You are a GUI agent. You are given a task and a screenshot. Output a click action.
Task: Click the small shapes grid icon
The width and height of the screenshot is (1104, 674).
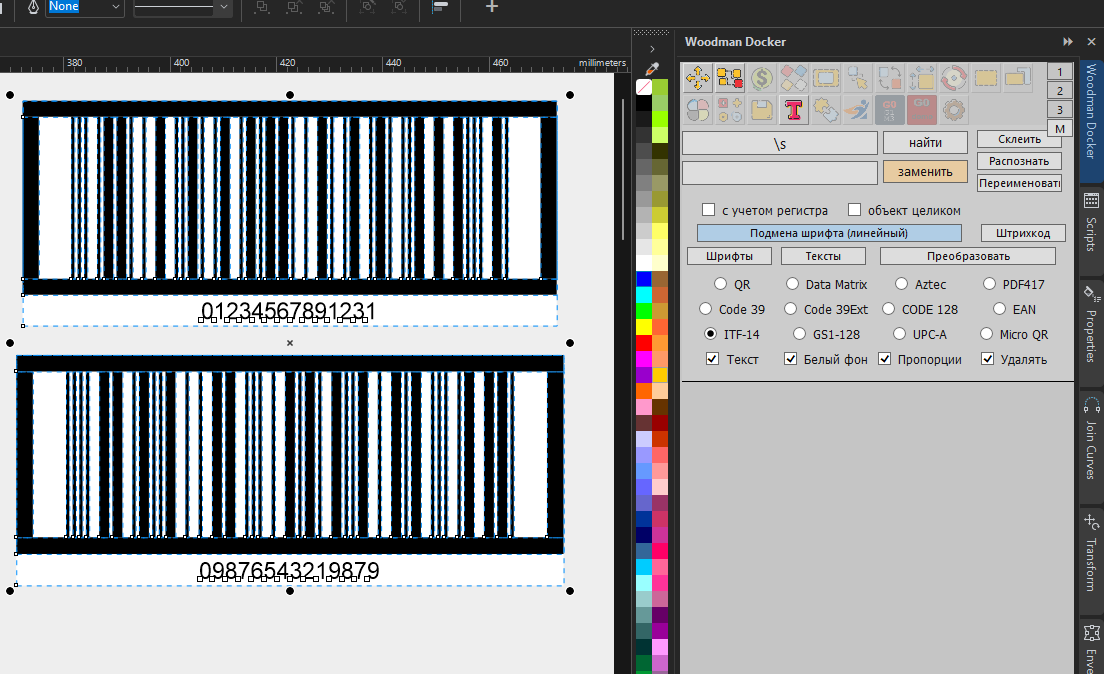(729, 110)
